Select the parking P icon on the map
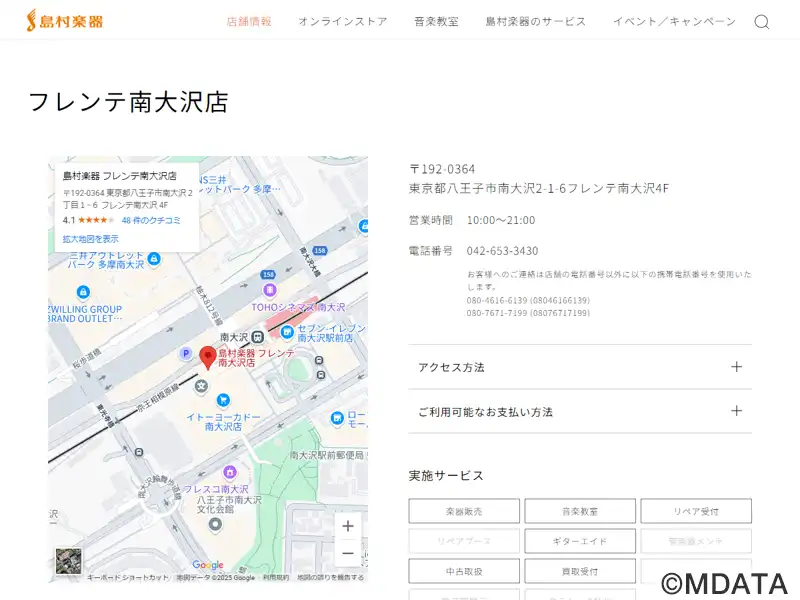800x600 pixels. click(186, 353)
